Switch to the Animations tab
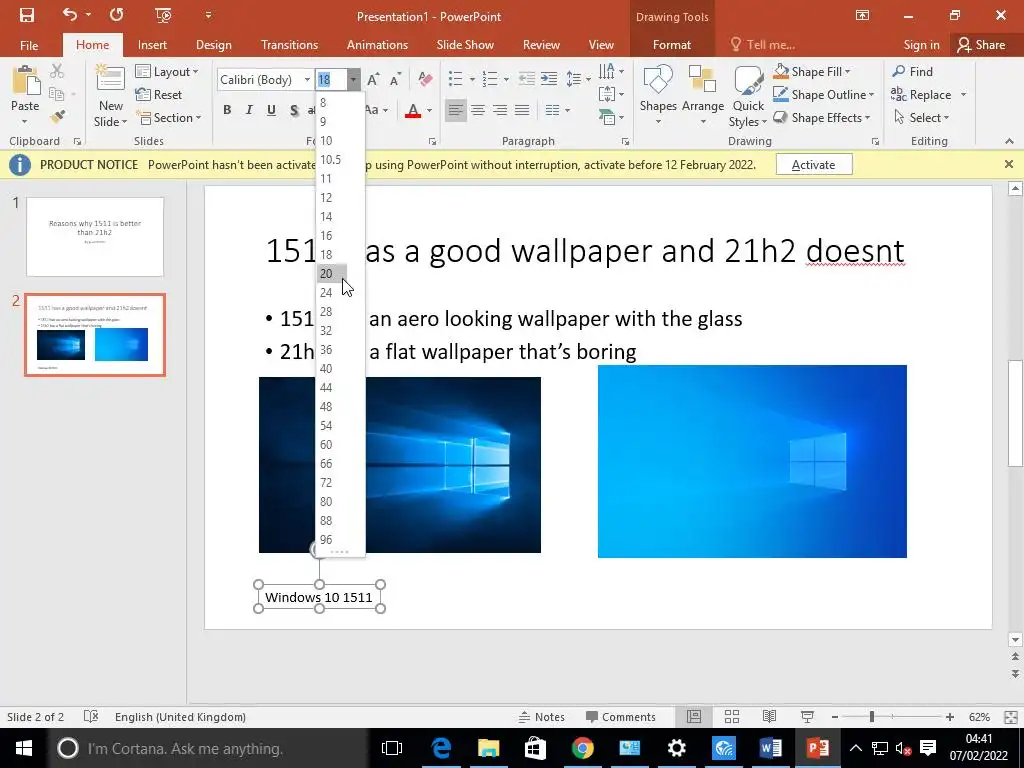The image size is (1024, 768). (x=377, y=45)
